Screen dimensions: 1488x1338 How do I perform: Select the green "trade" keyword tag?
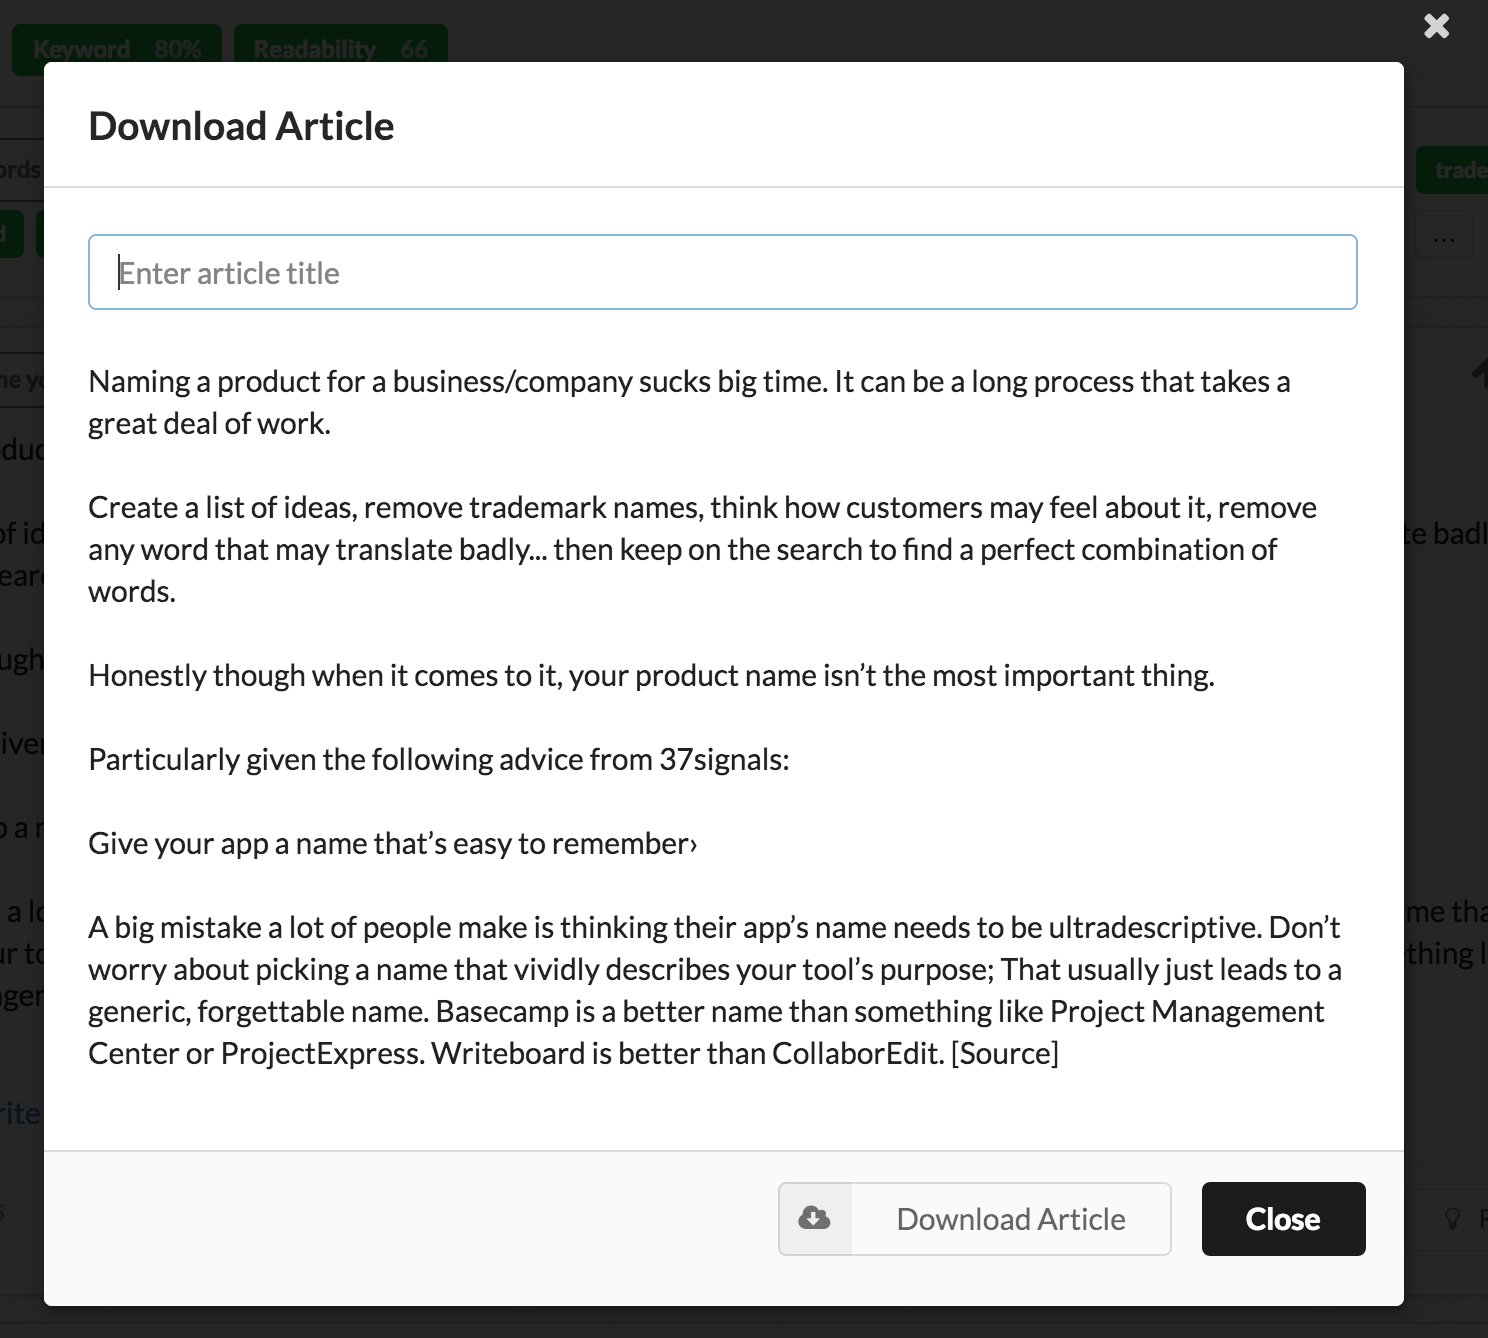1455,170
